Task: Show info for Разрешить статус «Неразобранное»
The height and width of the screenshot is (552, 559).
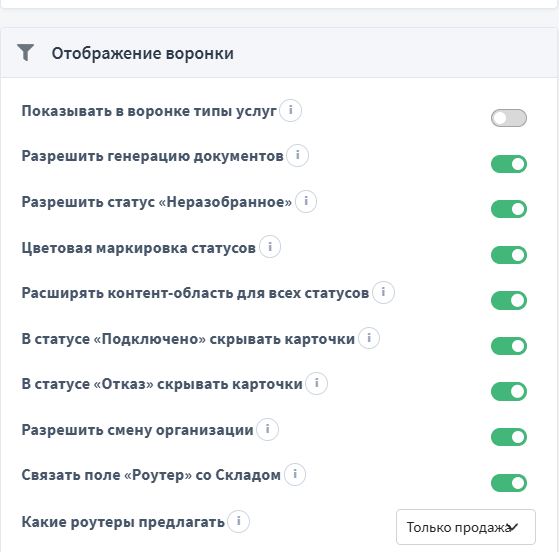Action: coord(306,201)
